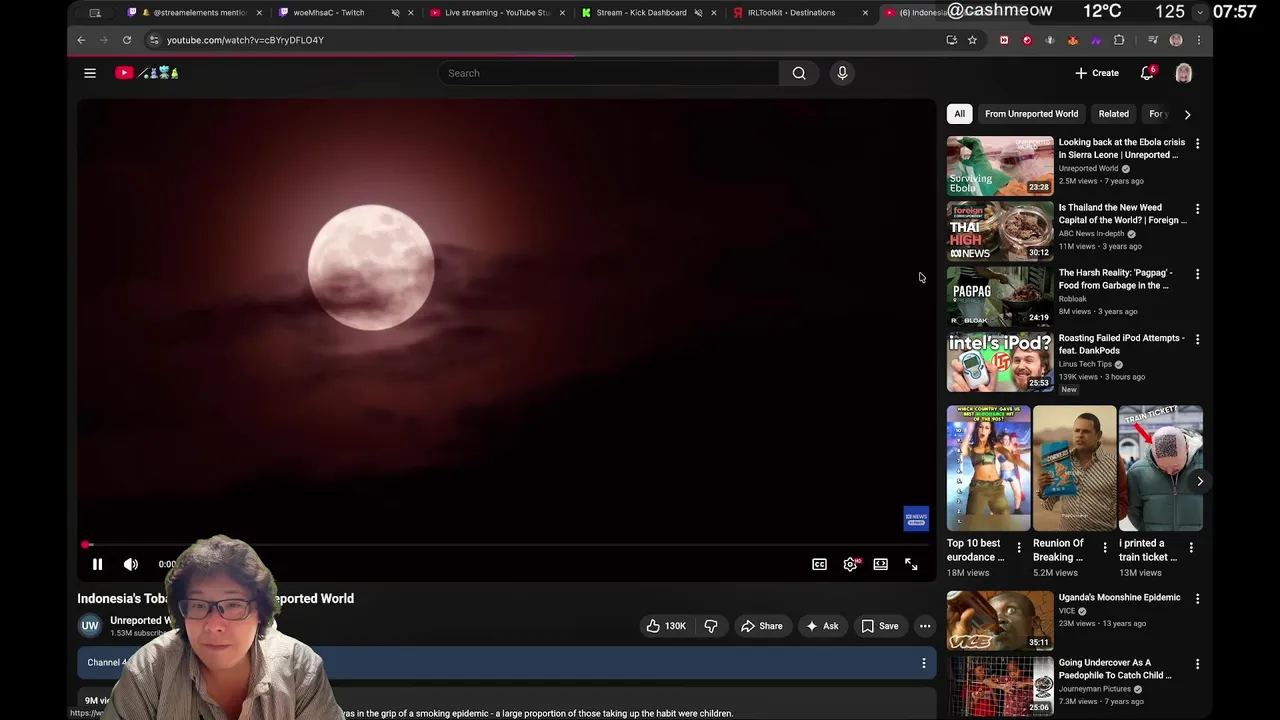Open the account avatar menu
This screenshot has width=1280, height=720.
(1183, 73)
